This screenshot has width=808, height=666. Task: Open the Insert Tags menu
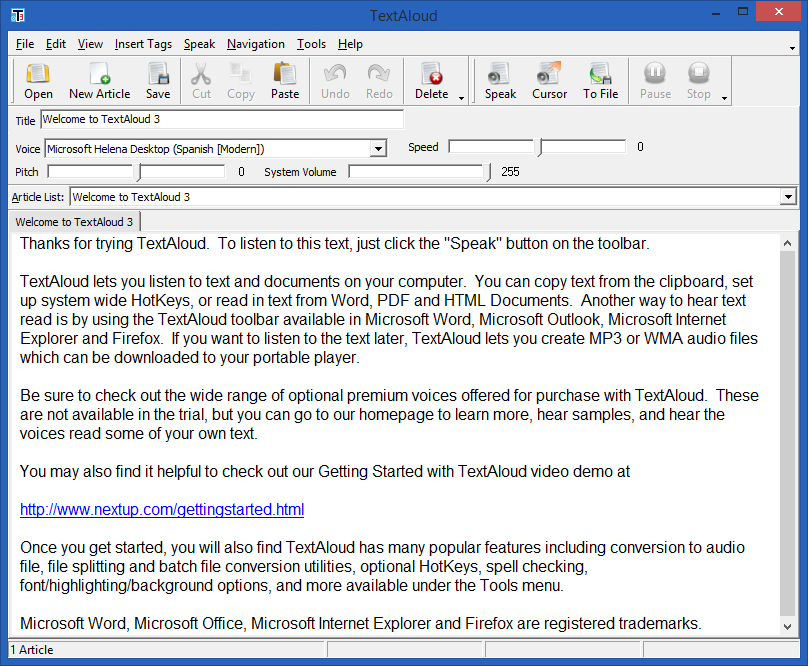[143, 44]
